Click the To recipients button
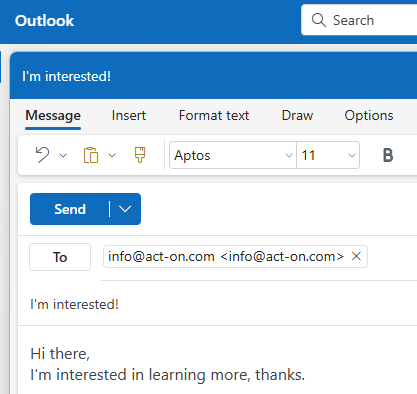Viewport: 417px width, 394px height. (x=60, y=257)
